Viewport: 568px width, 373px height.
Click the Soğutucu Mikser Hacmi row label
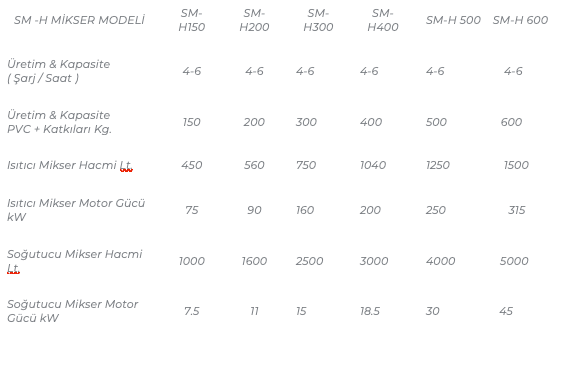coord(75,261)
